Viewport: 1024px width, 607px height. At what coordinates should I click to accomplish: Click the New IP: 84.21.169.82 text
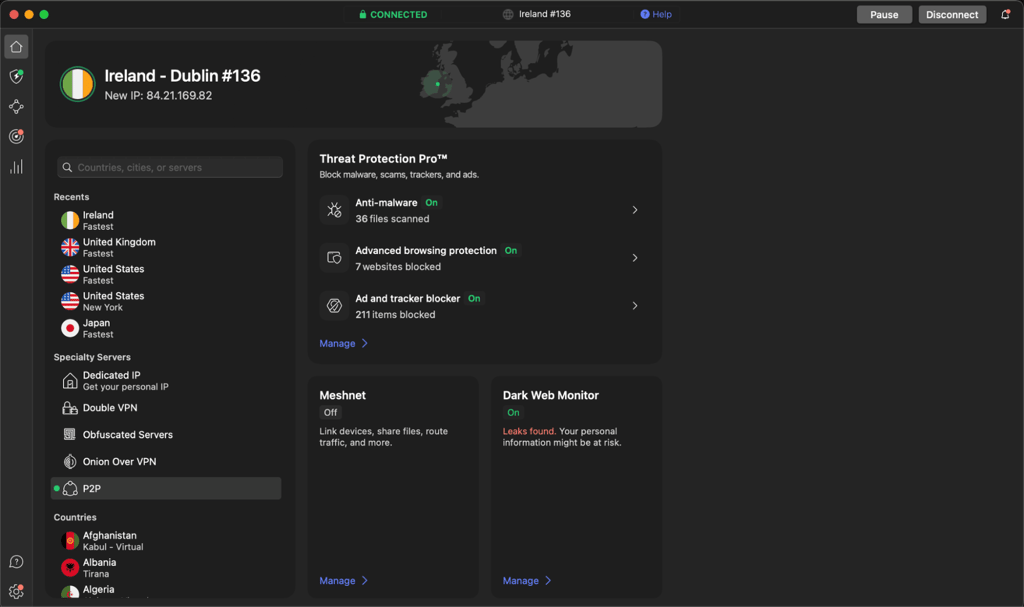pos(158,95)
